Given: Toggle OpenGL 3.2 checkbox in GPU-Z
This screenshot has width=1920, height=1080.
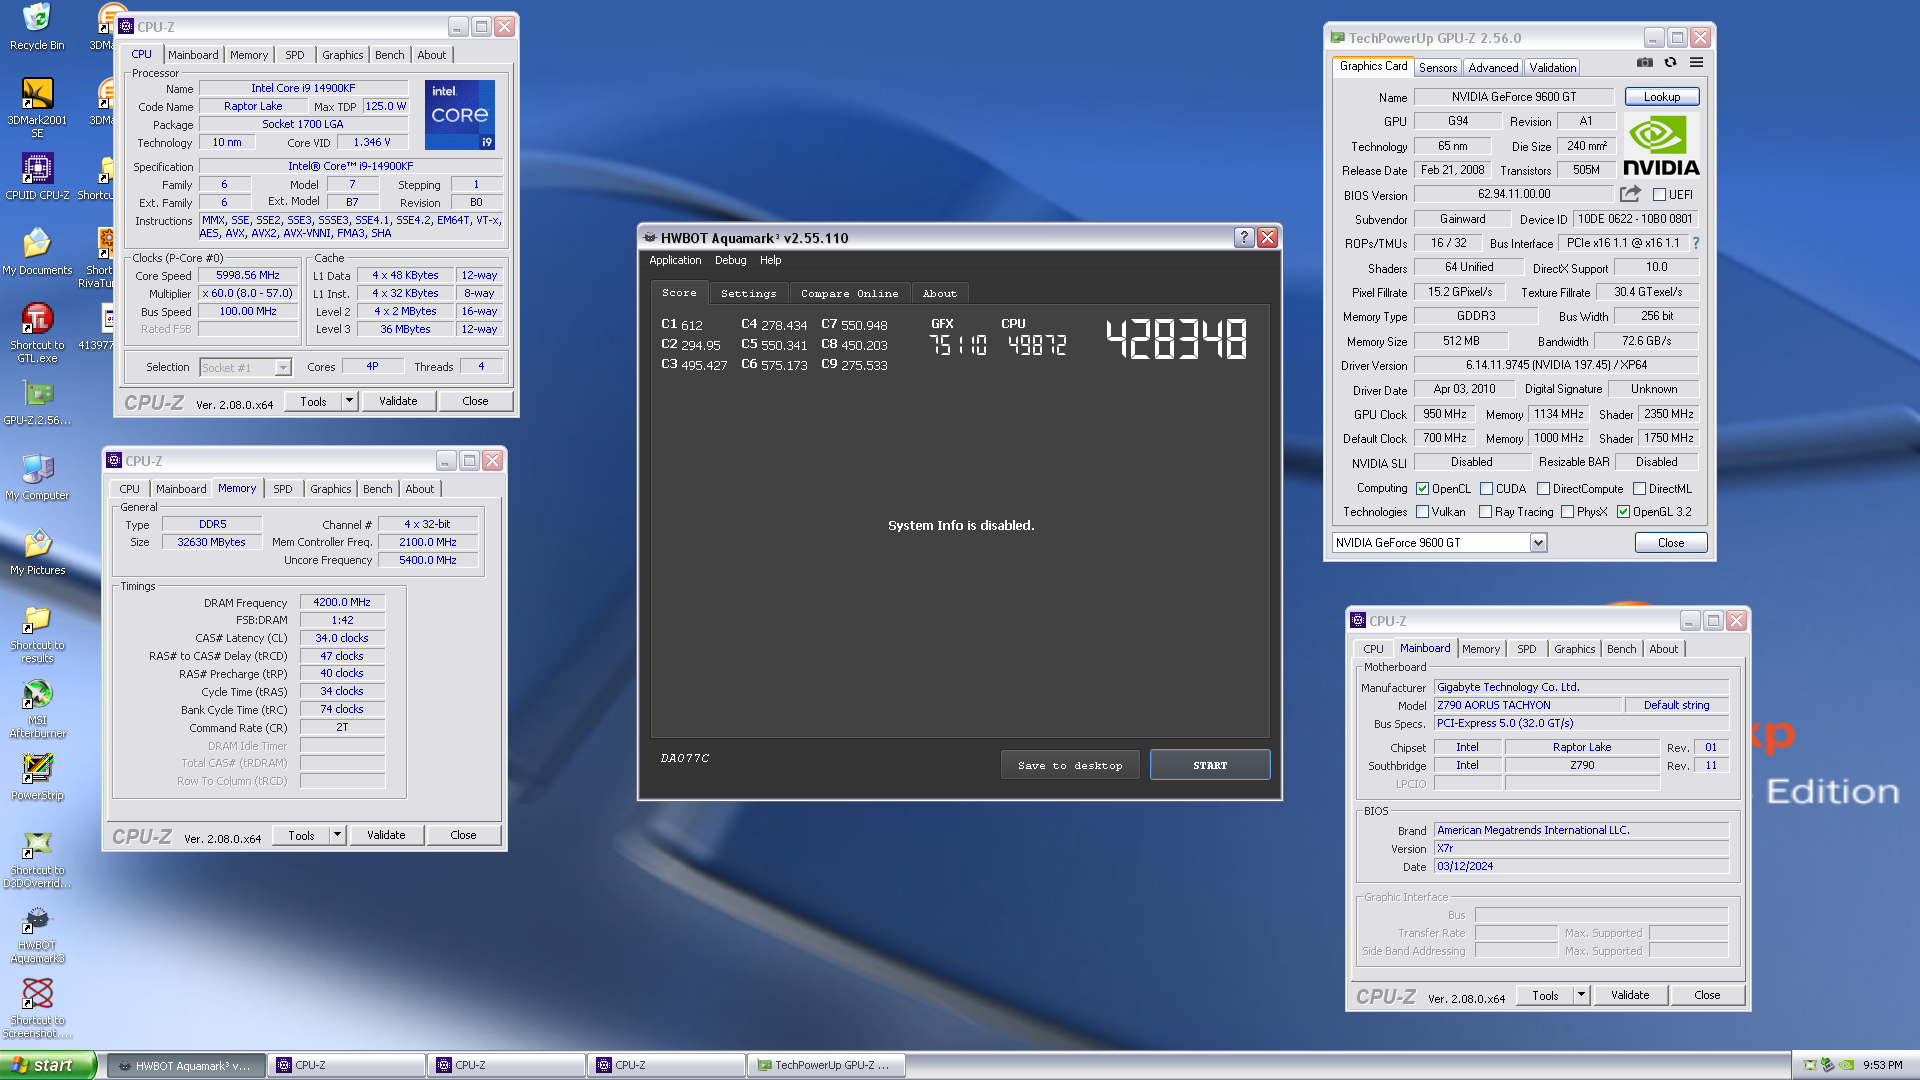Looking at the screenshot, I should [1623, 512].
